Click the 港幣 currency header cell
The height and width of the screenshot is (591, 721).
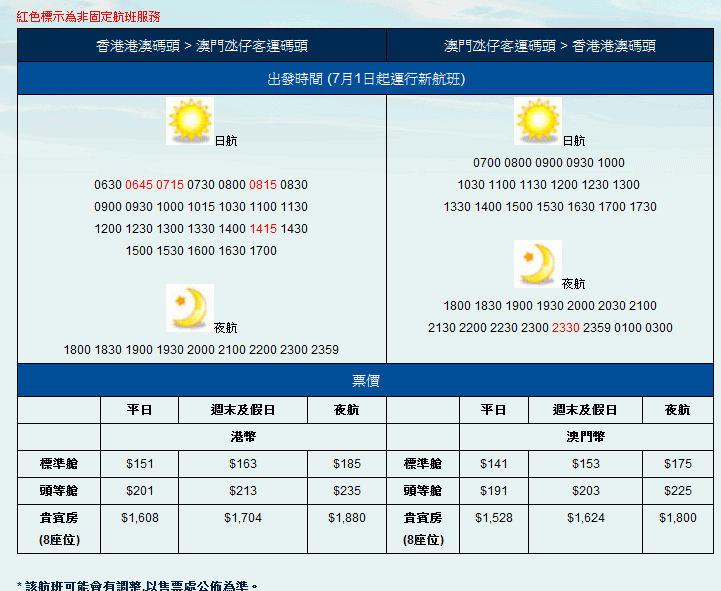pyautogui.click(x=243, y=437)
